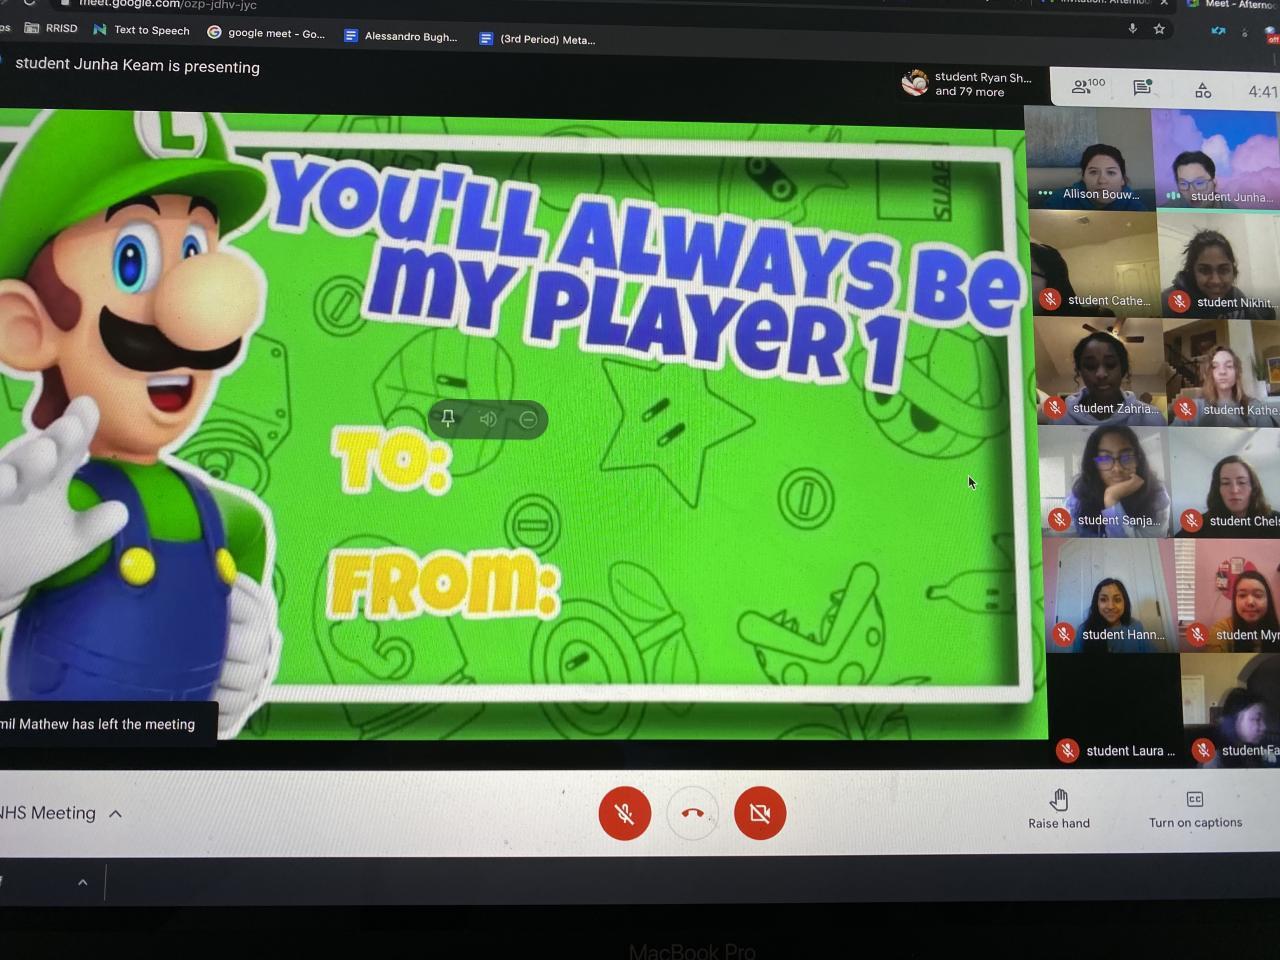This screenshot has width=1280, height=960.
Task: Bookmark this page with the star icon
Action: pyautogui.click(x=1159, y=29)
